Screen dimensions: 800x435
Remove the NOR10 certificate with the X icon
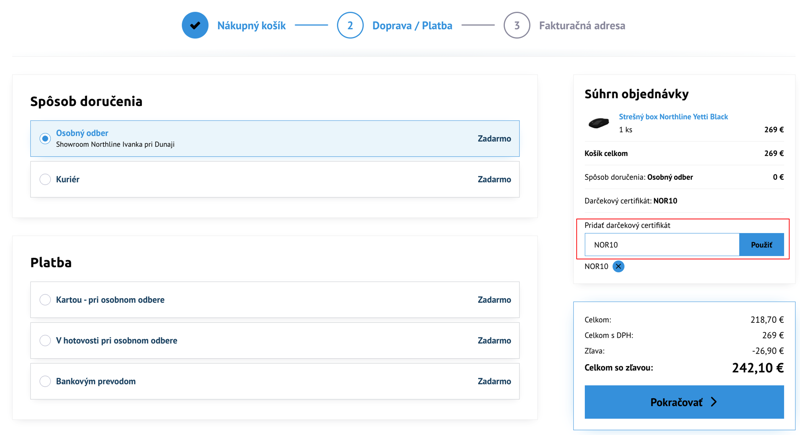pyautogui.click(x=618, y=266)
